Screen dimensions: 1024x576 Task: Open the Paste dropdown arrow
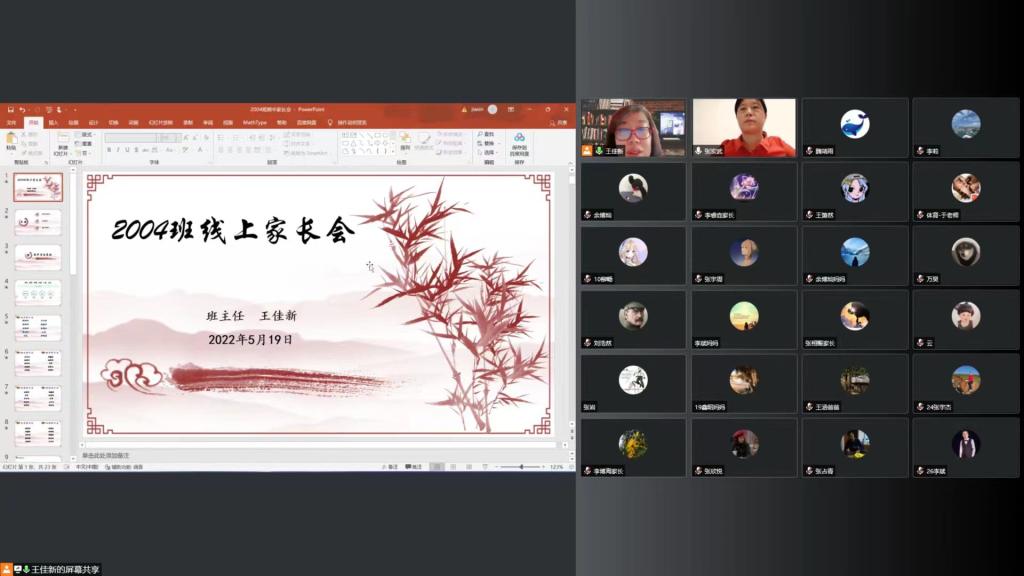coord(10,152)
